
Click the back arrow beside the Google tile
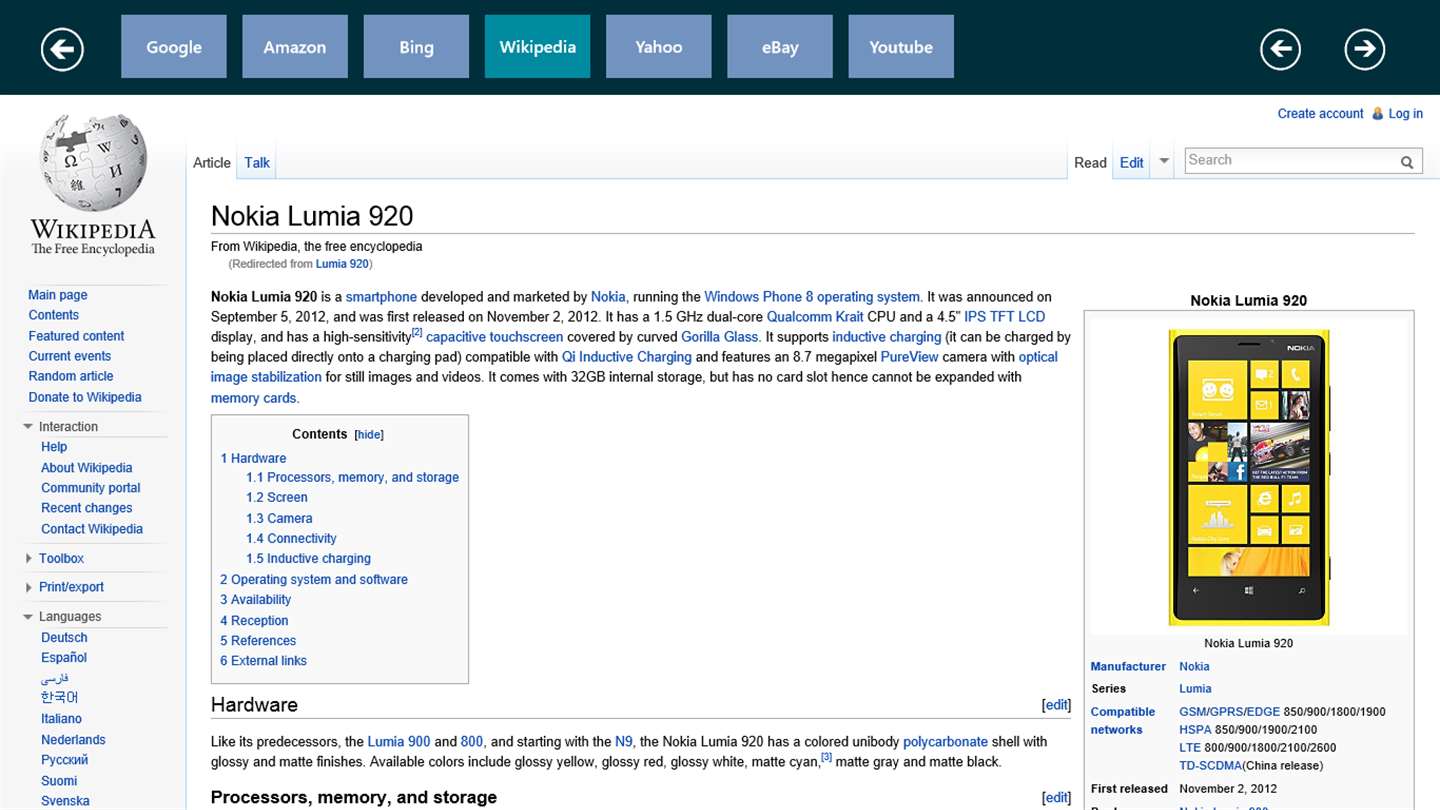pyautogui.click(x=62, y=48)
